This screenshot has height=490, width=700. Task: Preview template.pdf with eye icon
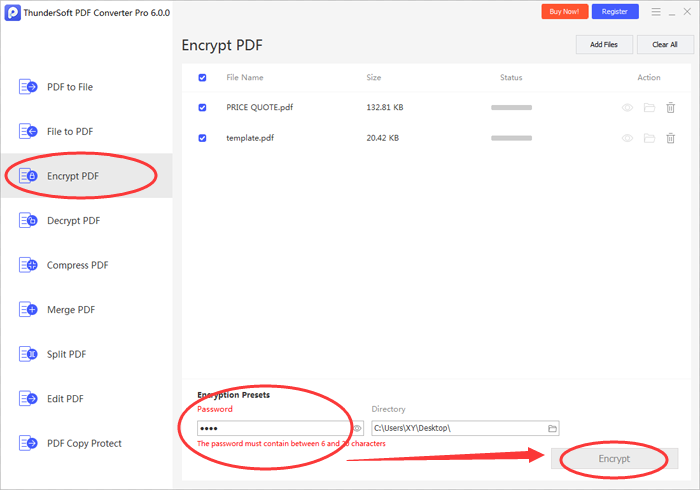[628, 138]
